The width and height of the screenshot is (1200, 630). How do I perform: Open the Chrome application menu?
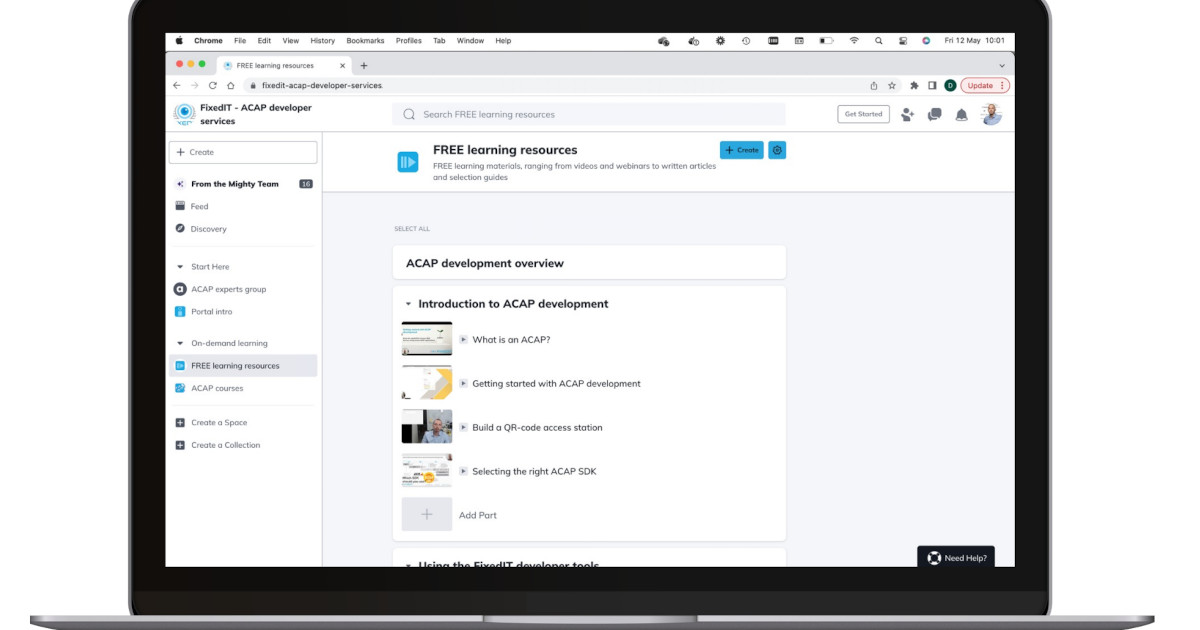[208, 41]
